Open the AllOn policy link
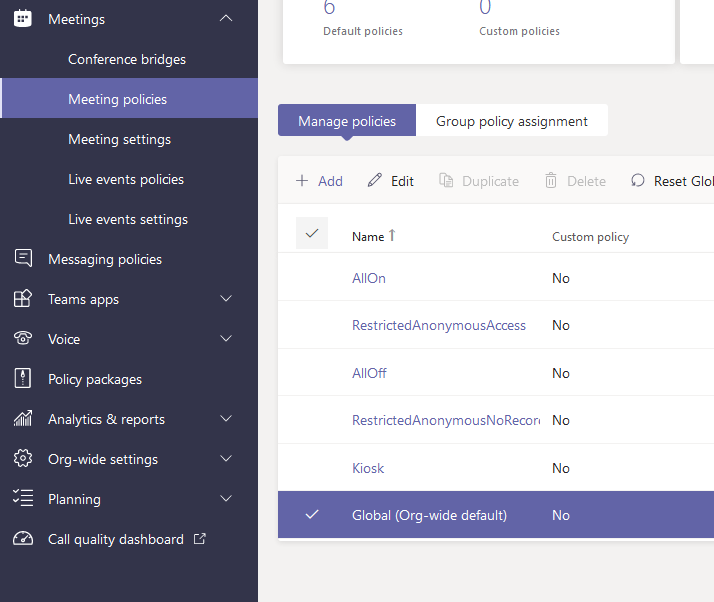The width and height of the screenshot is (714, 602). [x=369, y=278]
